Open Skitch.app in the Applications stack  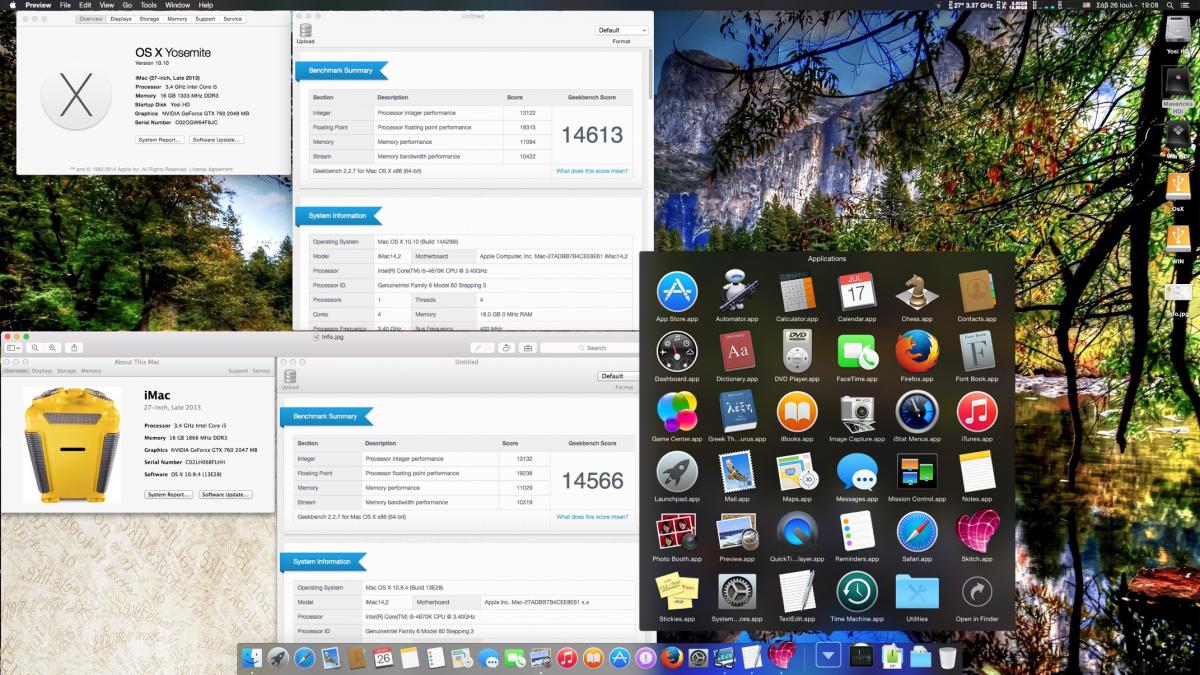977,531
